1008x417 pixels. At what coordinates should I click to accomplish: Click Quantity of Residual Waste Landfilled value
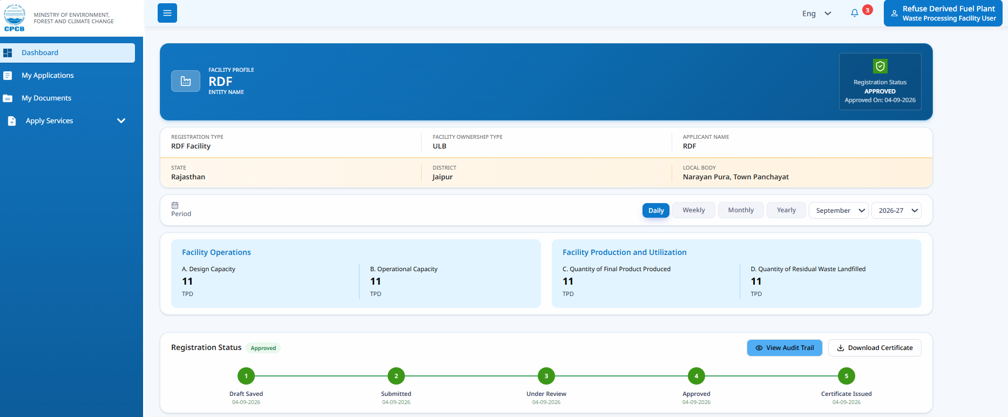coord(756,281)
